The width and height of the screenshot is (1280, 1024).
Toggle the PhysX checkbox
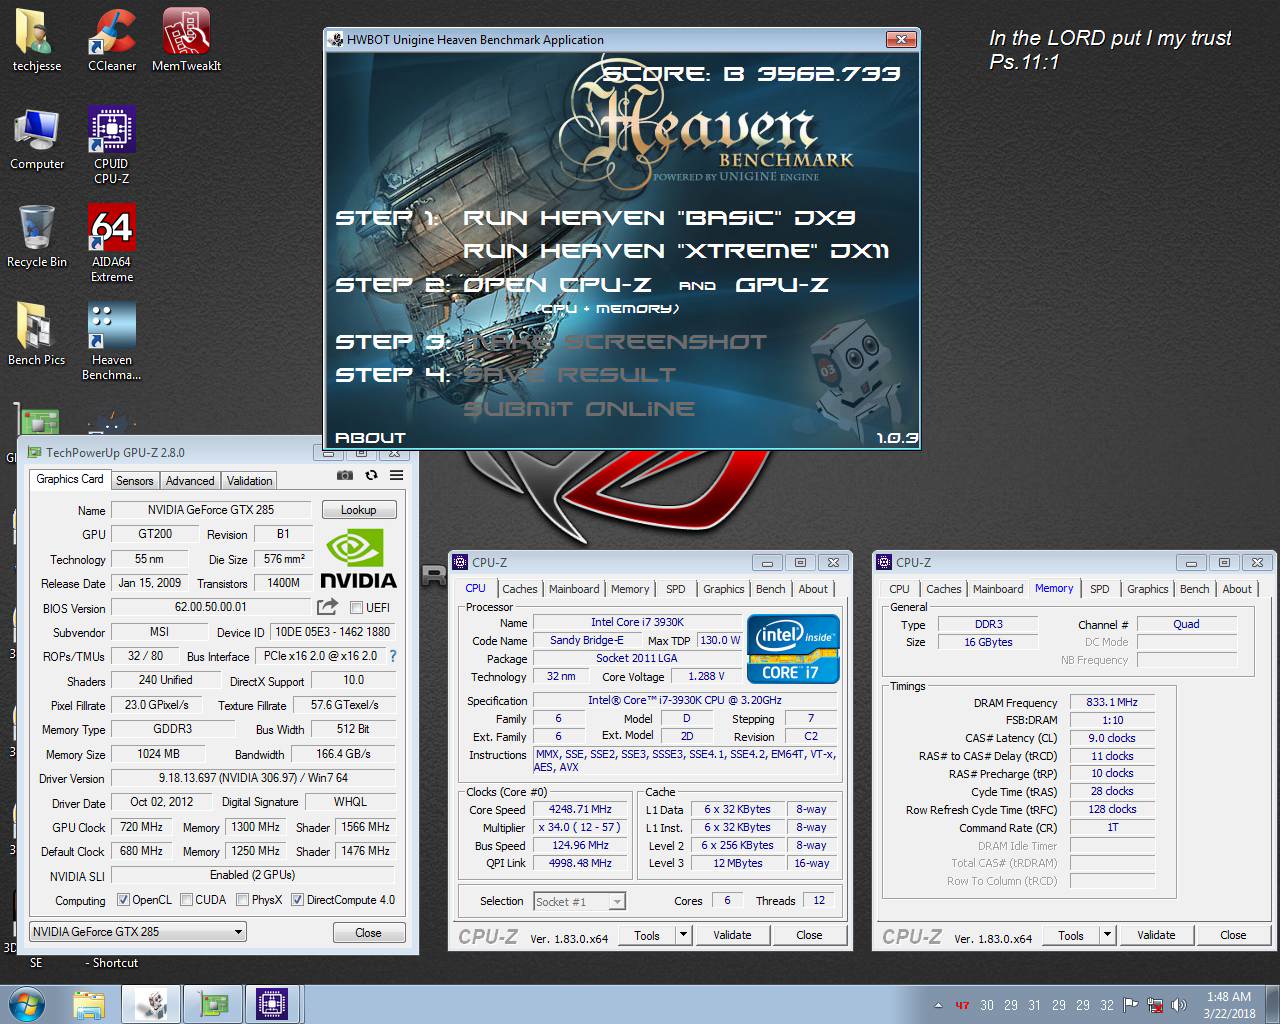242,900
